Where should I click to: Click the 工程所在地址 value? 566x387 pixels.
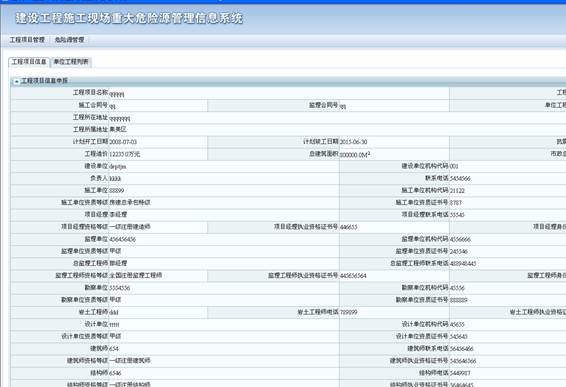pos(120,119)
